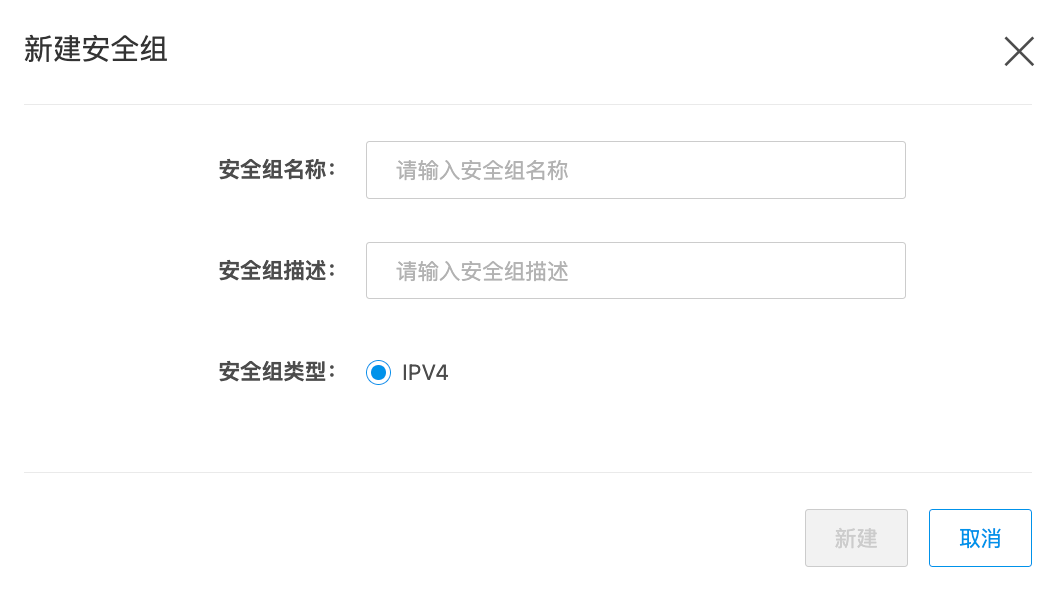The image size is (1056, 598).
Task: Click the 安全组描述 field label
Action: click(x=277, y=270)
